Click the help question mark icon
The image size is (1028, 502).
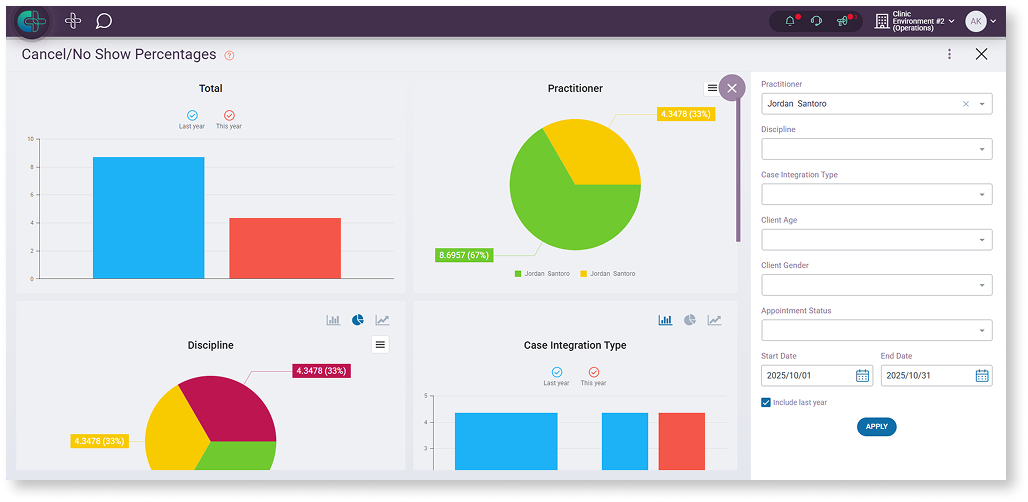[229, 55]
